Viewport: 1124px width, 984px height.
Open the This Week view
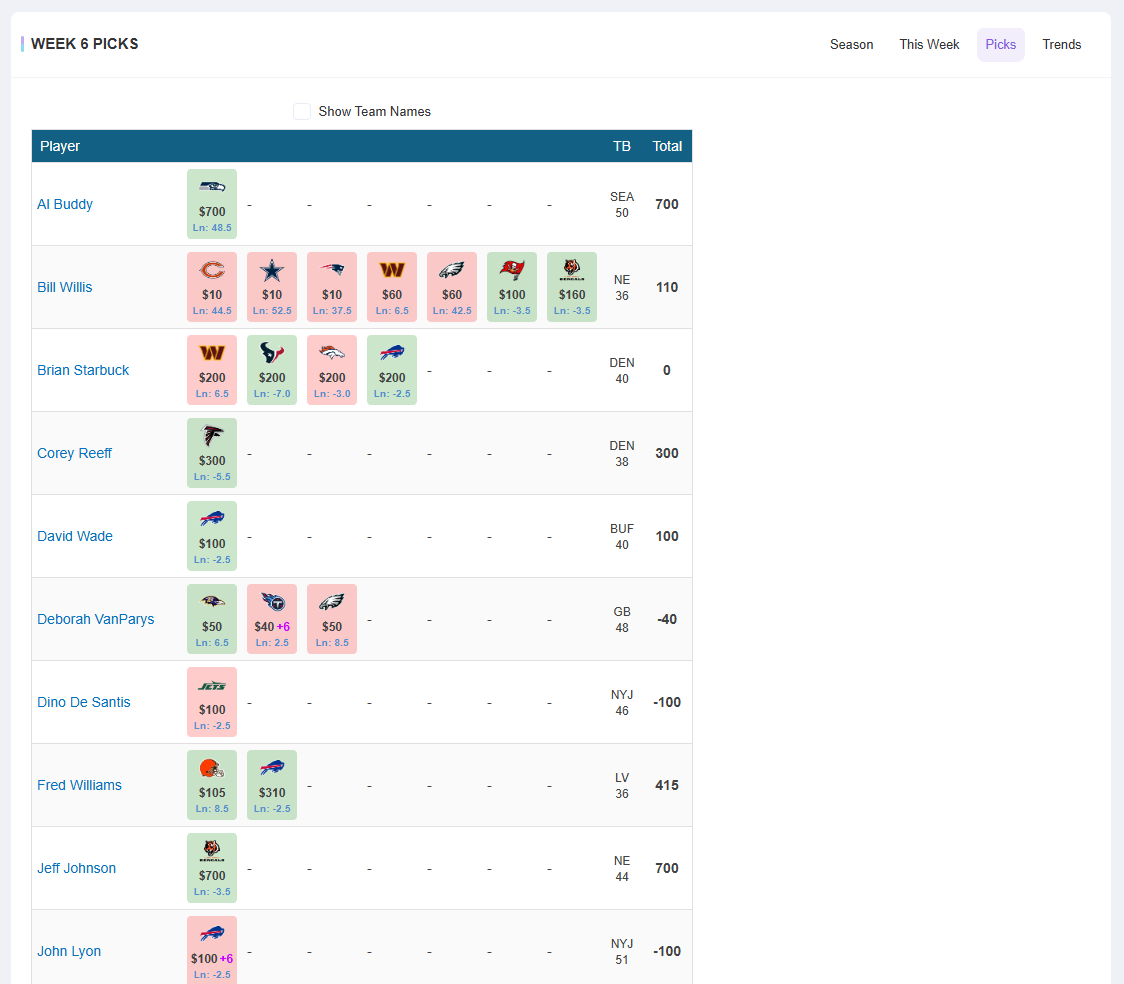(x=928, y=44)
